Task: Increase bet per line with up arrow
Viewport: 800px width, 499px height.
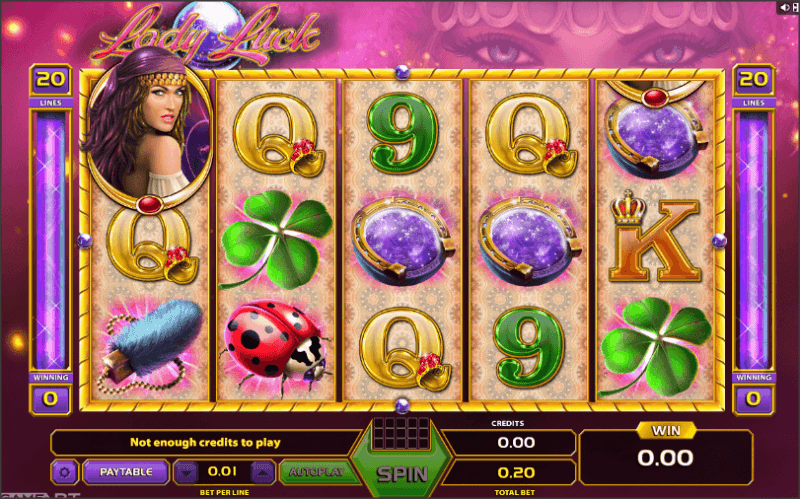Action: pyautogui.click(x=263, y=473)
